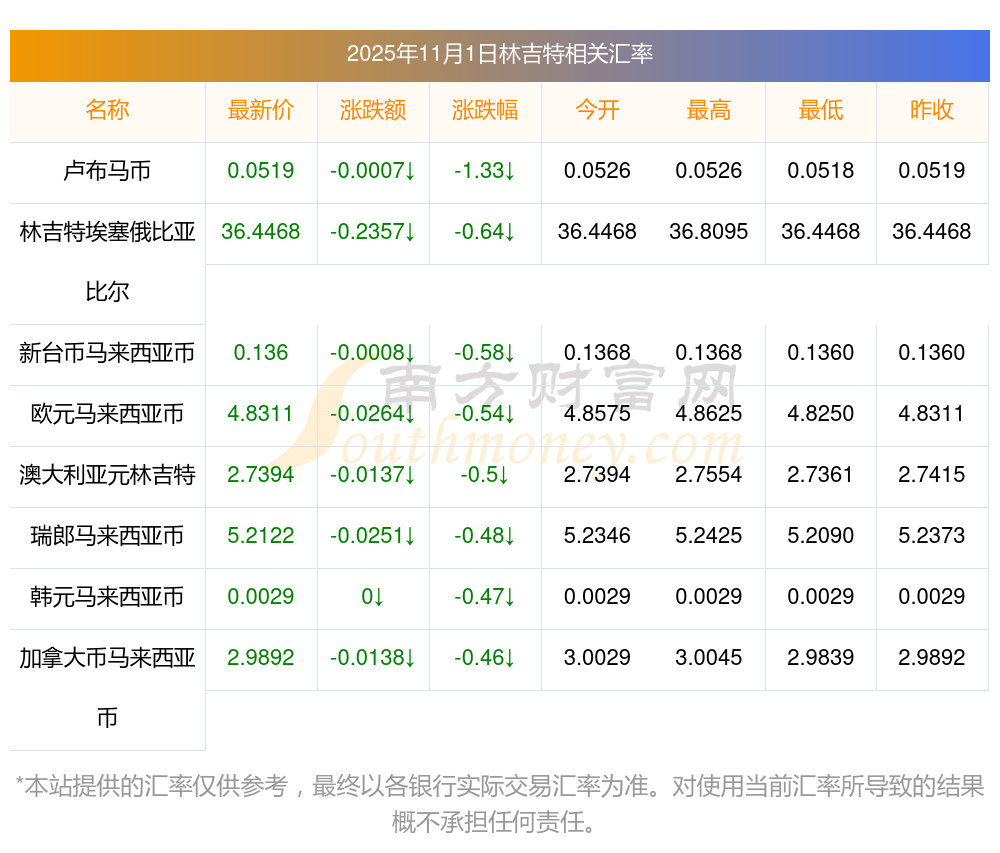This screenshot has height=853, width=1000.
Task: Click 瑞郎 previous close 5.2373
Action: (932, 536)
